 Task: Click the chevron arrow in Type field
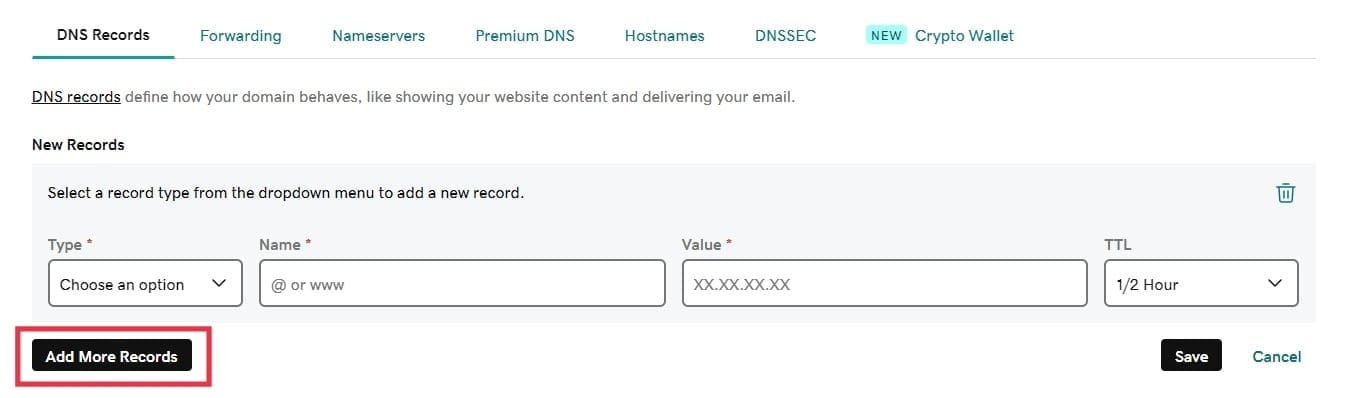tap(220, 283)
